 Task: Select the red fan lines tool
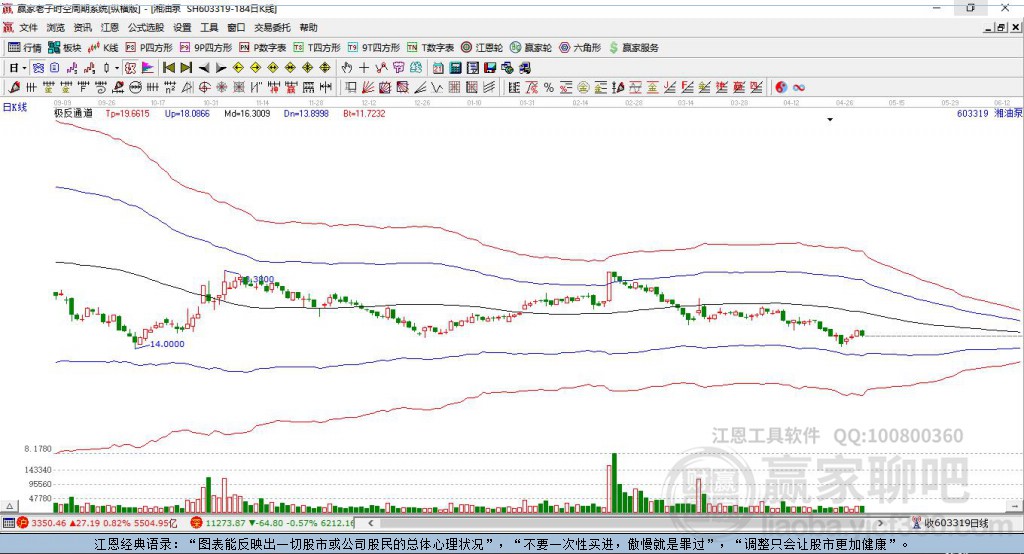pyautogui.click(x=368, y=88)
